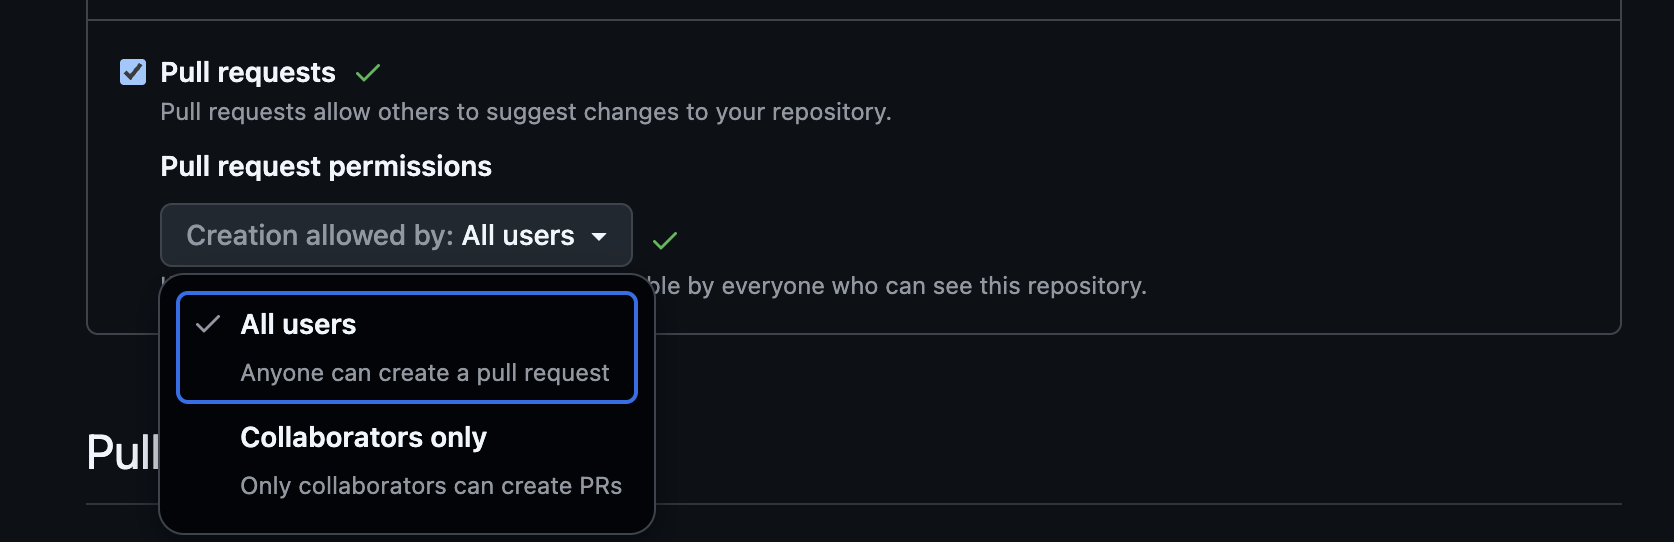Click the horizontal divider below the Pull heading
Viewport: 1674px width, 542px height.
1100,504
